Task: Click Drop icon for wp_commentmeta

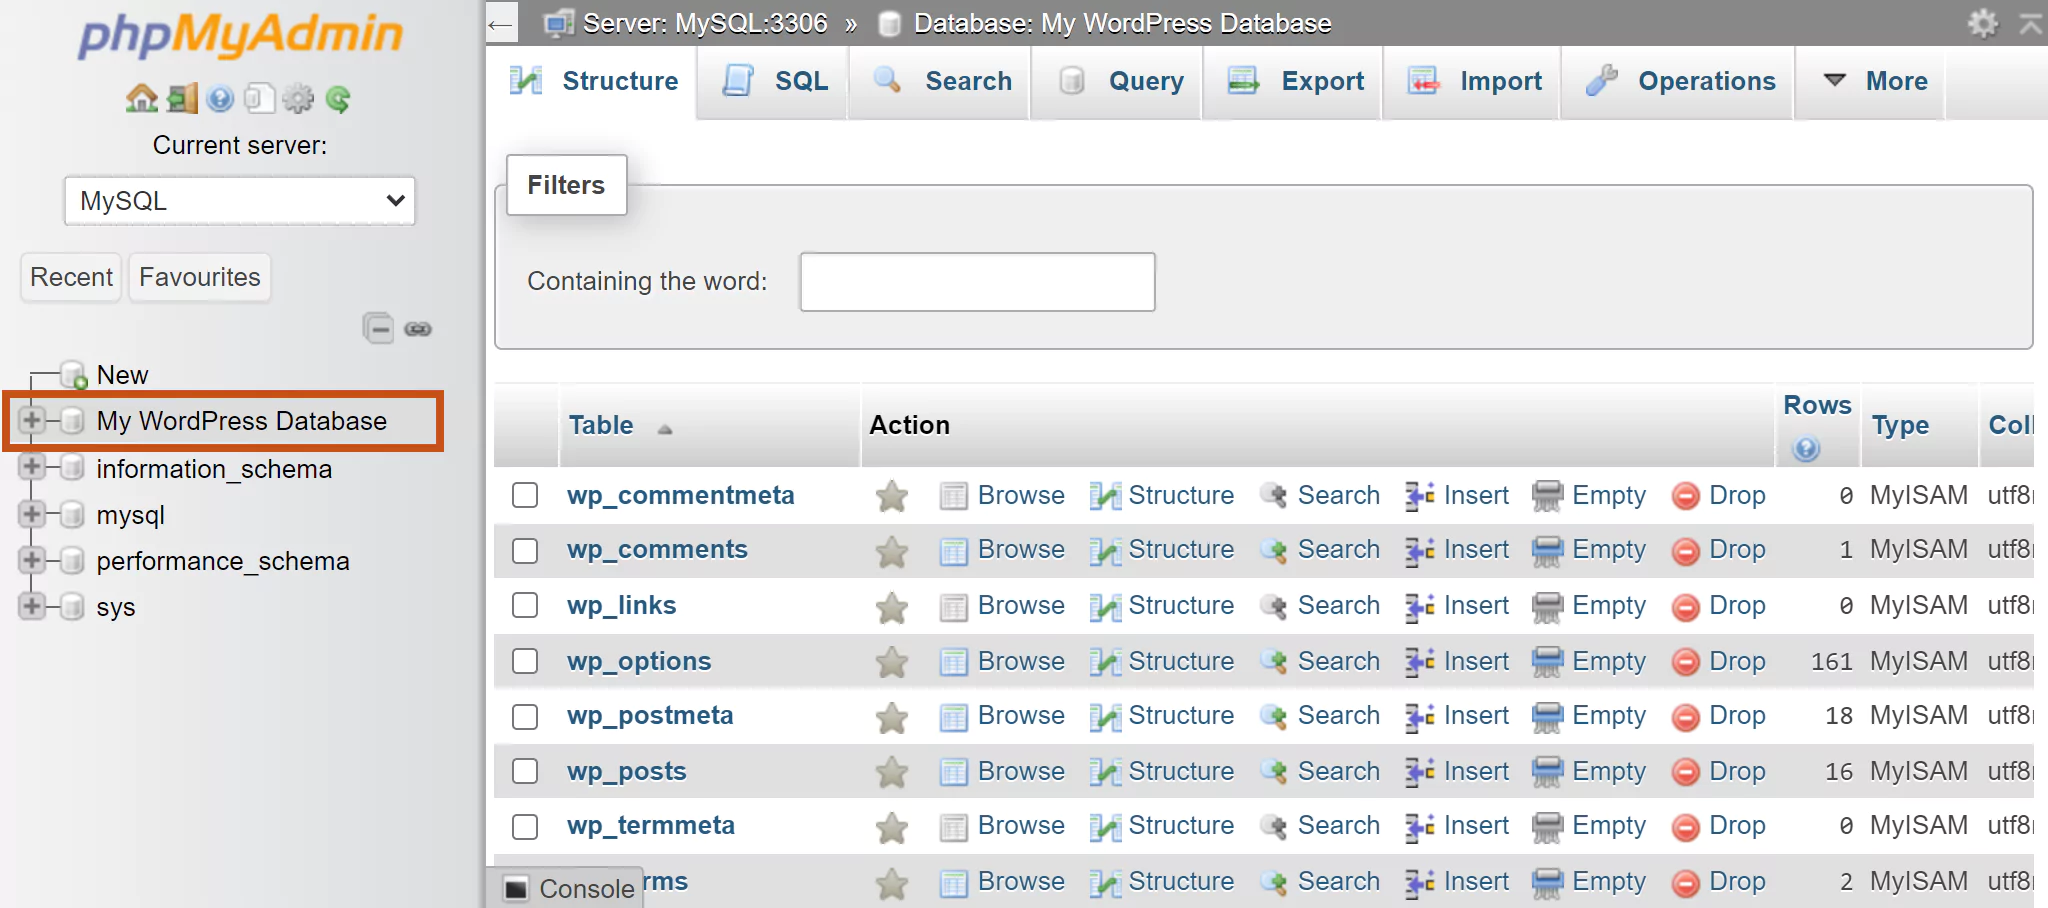Action: pos(1686,496)
